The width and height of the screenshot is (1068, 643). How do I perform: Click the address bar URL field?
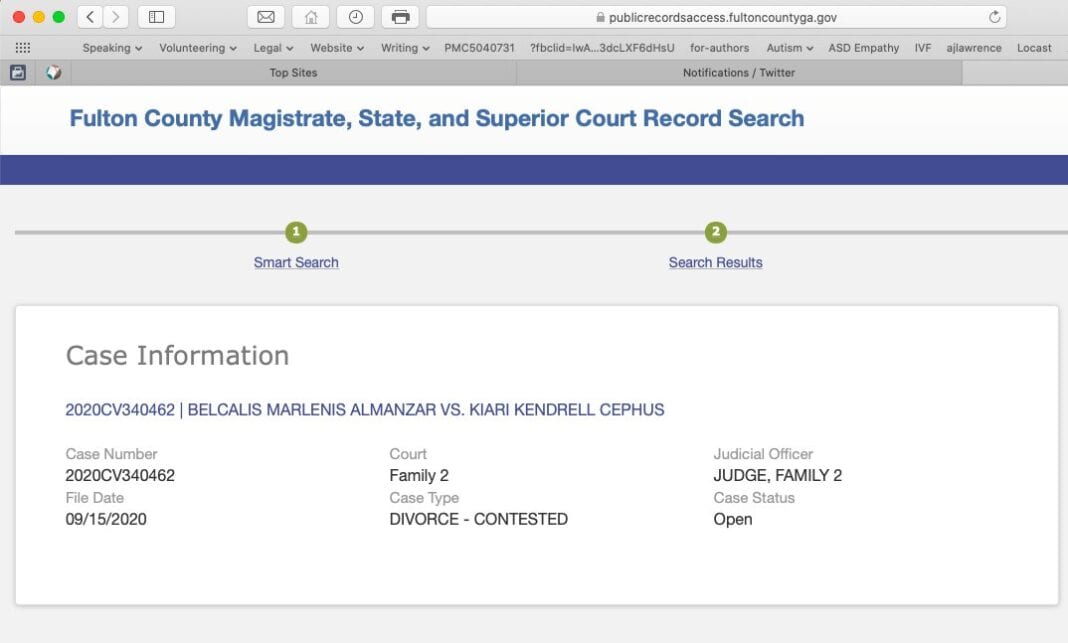pos(715,17)
